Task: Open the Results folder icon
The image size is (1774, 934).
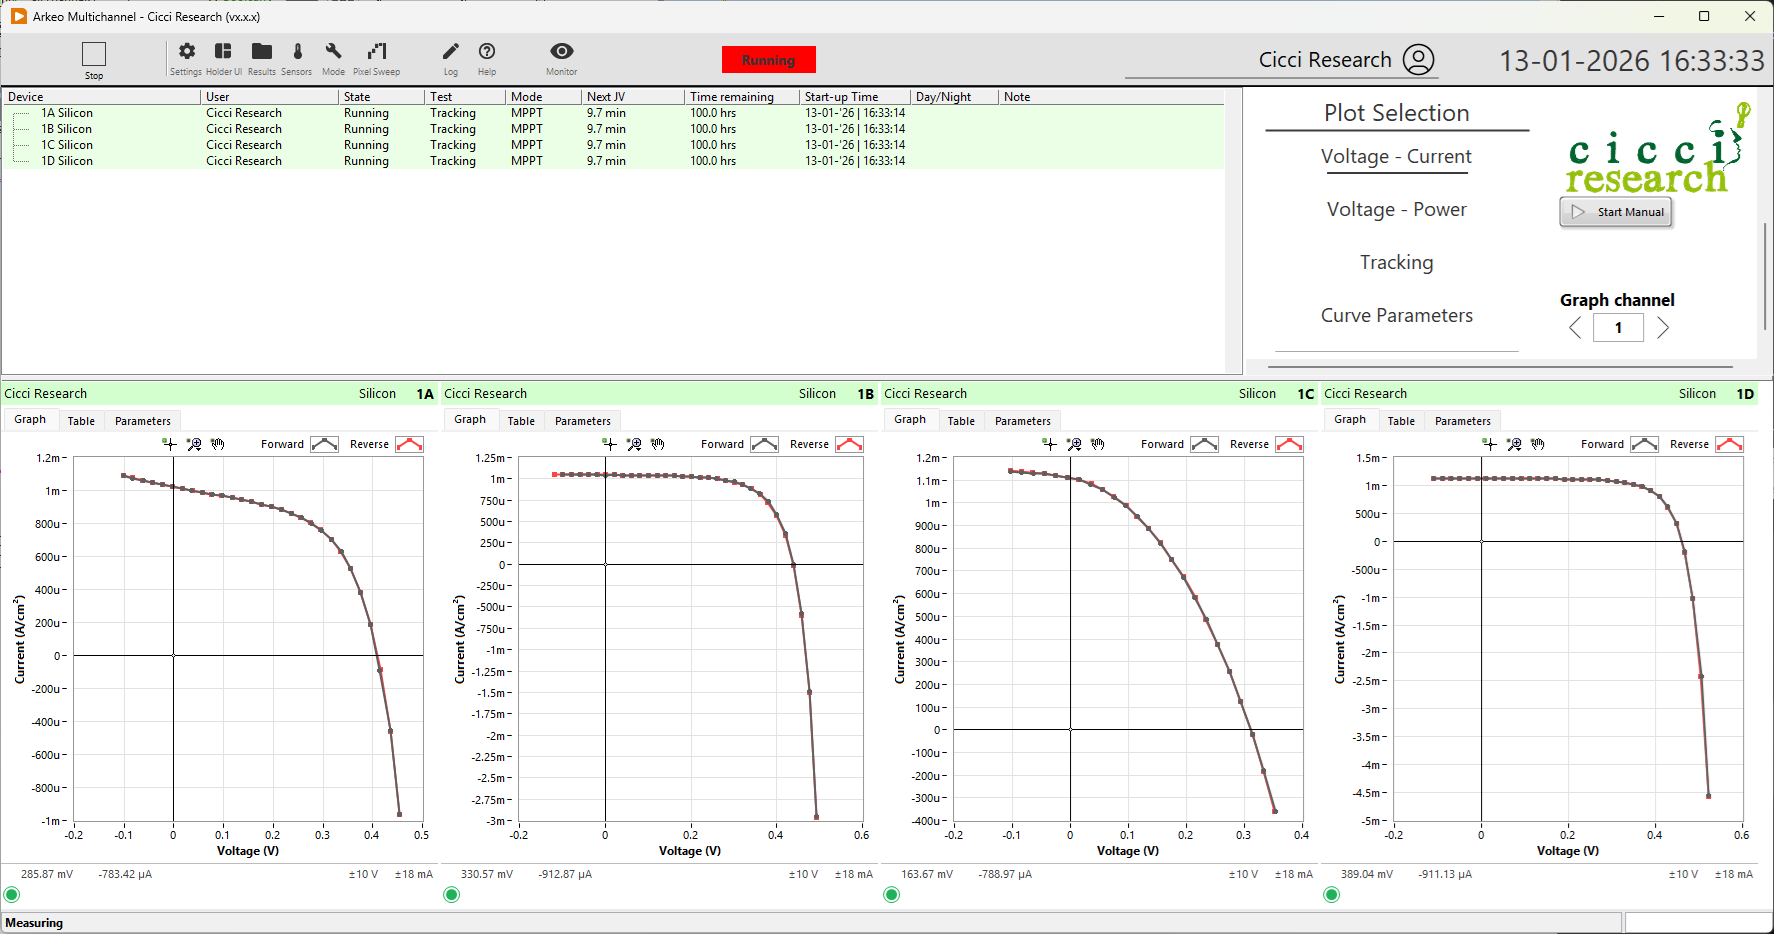Action: point(261,53)
